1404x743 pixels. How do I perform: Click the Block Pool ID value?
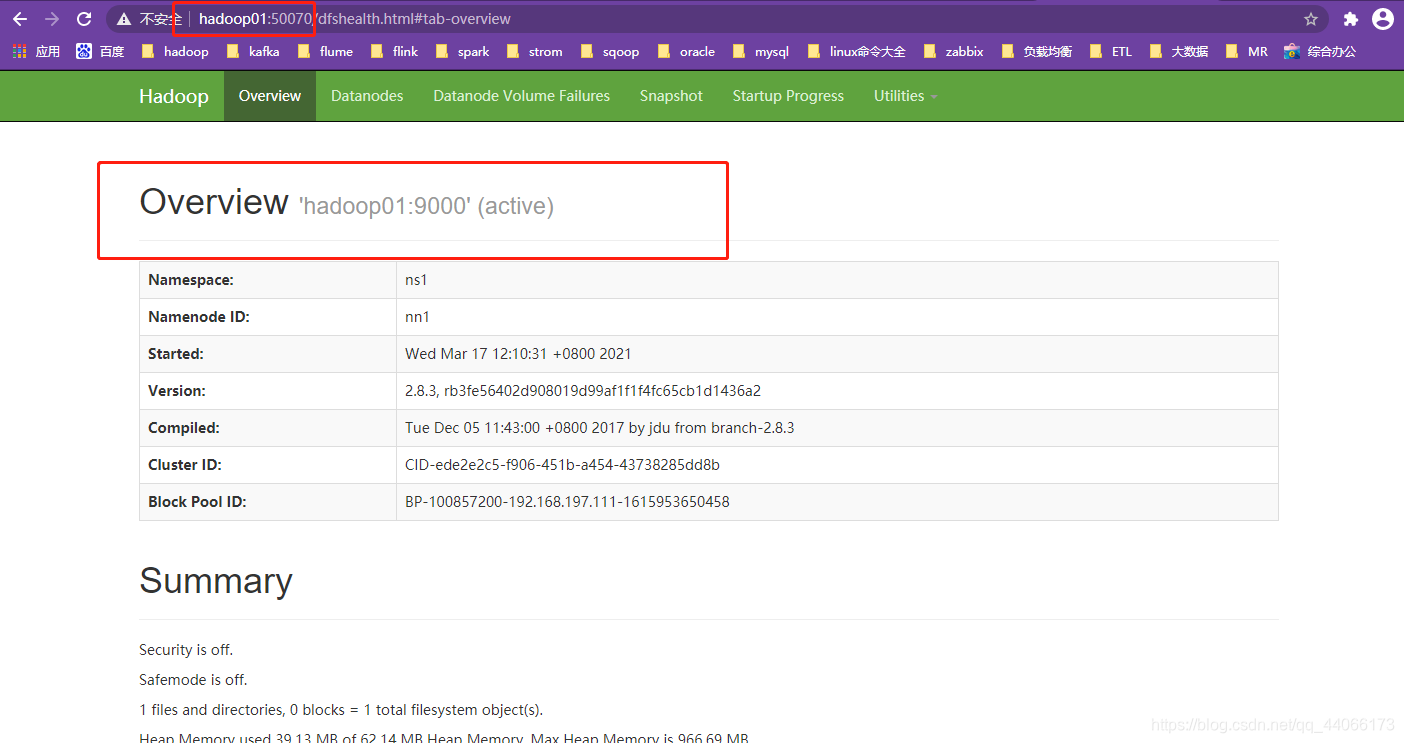[x=567, y=502]
